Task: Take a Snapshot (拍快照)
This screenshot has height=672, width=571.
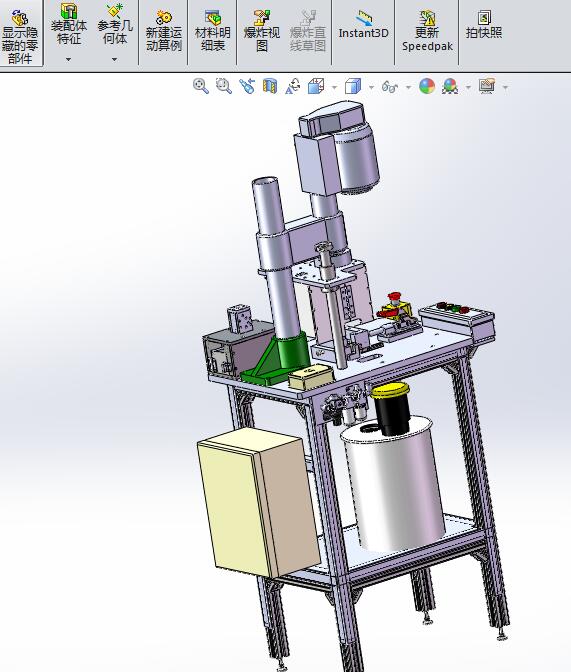Action: (484, 26)
